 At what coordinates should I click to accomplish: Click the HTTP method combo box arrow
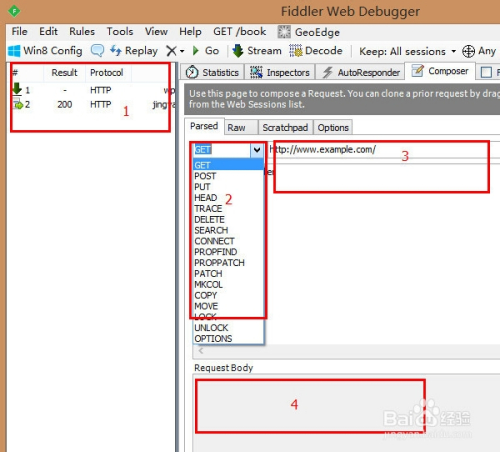click(x=257, y=150)
